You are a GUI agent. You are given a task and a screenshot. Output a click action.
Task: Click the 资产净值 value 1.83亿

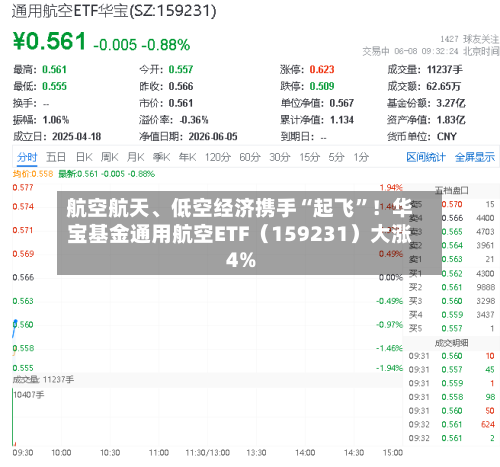(451, 120)
